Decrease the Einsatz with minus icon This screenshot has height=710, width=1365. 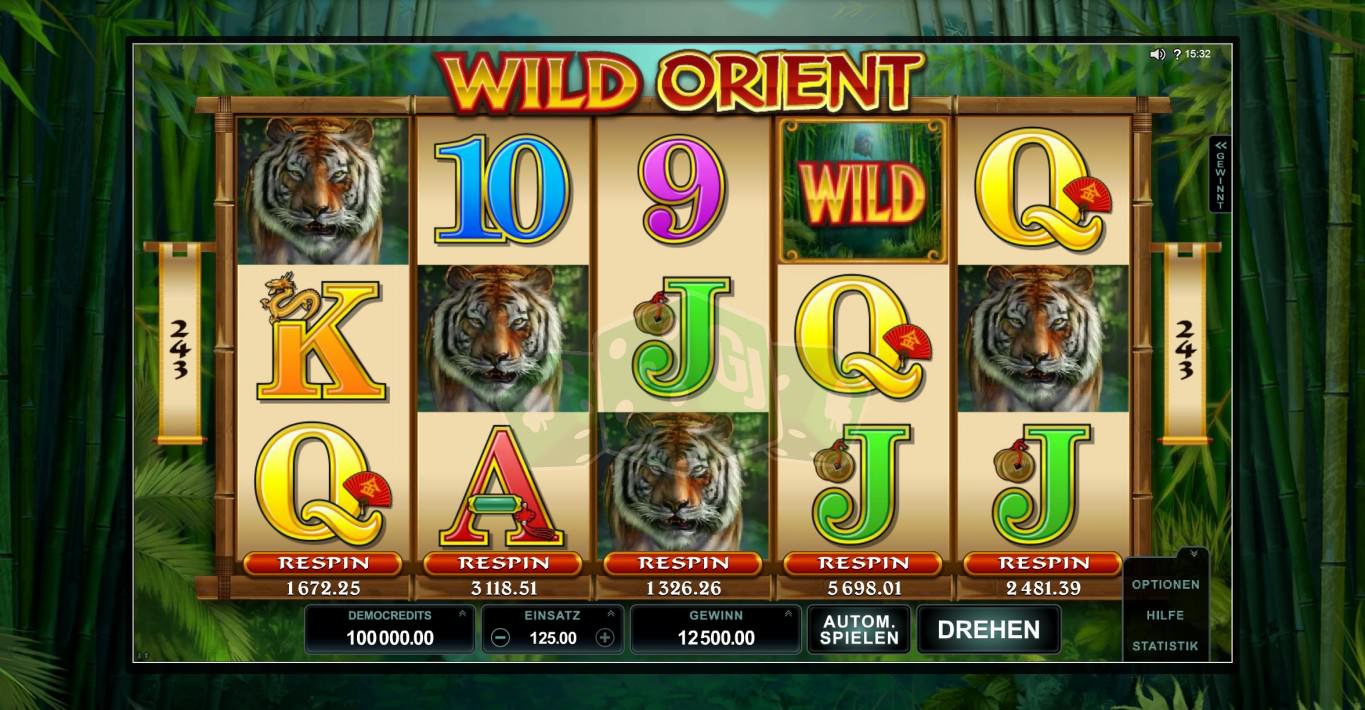501,638
